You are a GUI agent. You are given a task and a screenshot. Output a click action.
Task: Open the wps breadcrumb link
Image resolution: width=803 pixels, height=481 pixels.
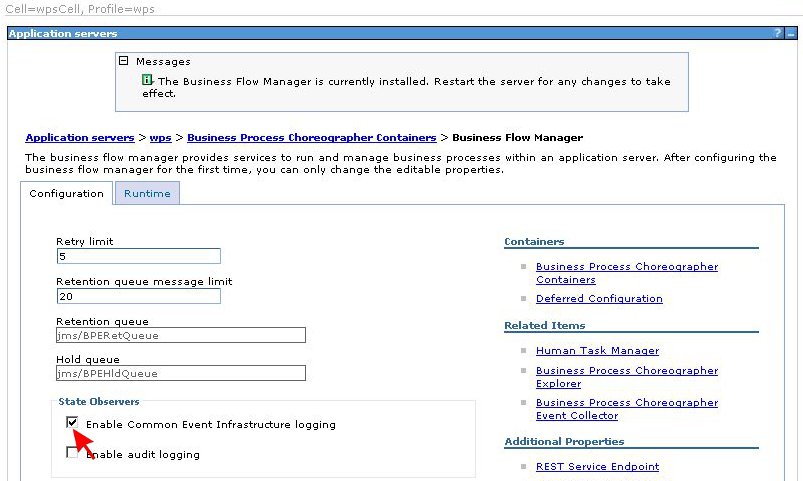click(x=160, y=137)
